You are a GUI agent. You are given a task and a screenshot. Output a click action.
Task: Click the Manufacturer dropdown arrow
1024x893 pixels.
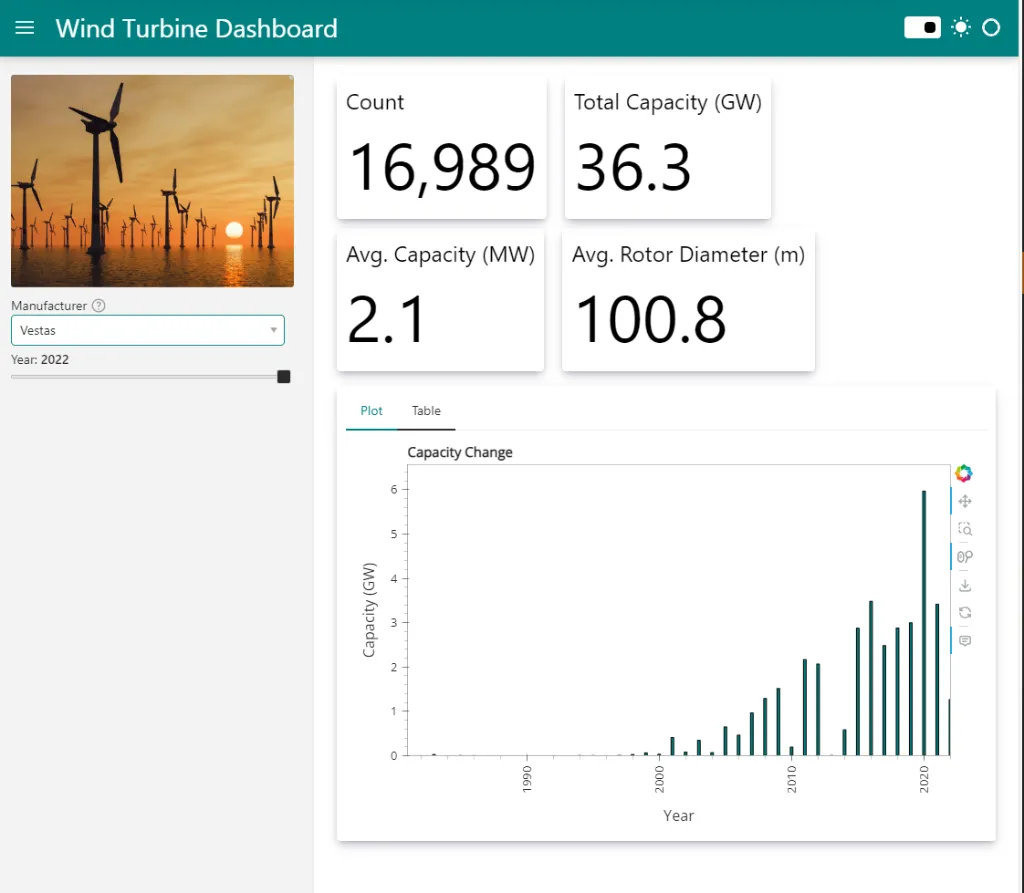tap(273, 330)
